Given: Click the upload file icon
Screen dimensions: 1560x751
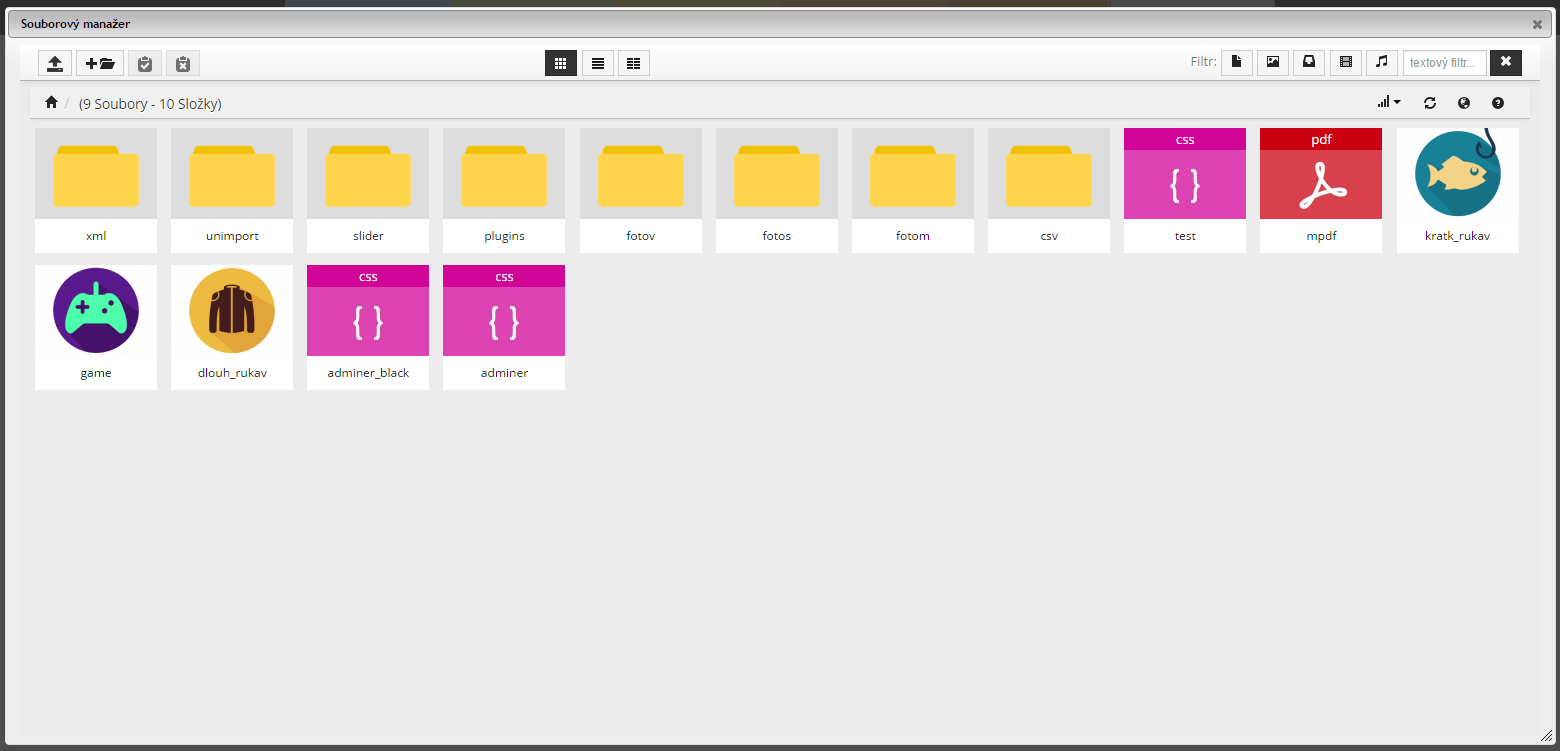Looking at the screenshot, I should click(55, 63).
